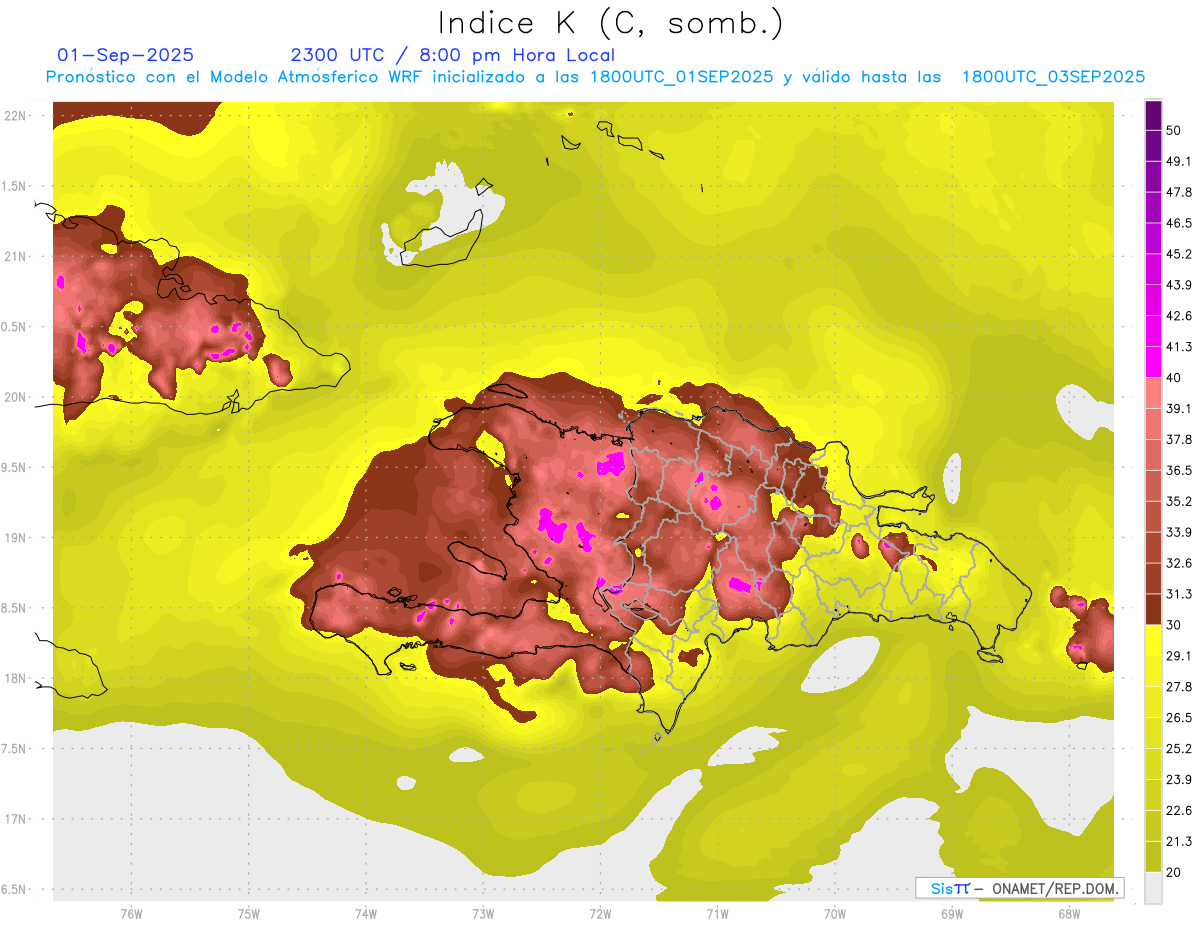This screenshot has width=1200, height=927.
Task: Click latitude axis label "21N"
Action: click(17, 256)
